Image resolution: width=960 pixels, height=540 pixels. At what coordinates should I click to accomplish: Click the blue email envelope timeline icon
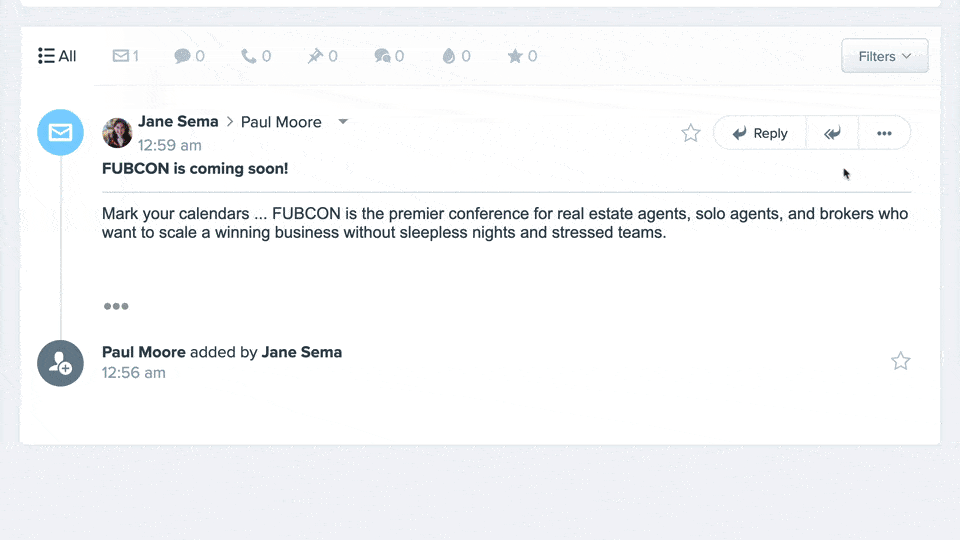60,132
